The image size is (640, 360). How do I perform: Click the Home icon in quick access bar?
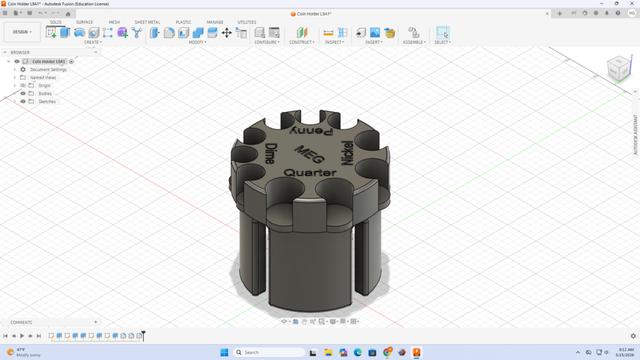coord(68,13)
